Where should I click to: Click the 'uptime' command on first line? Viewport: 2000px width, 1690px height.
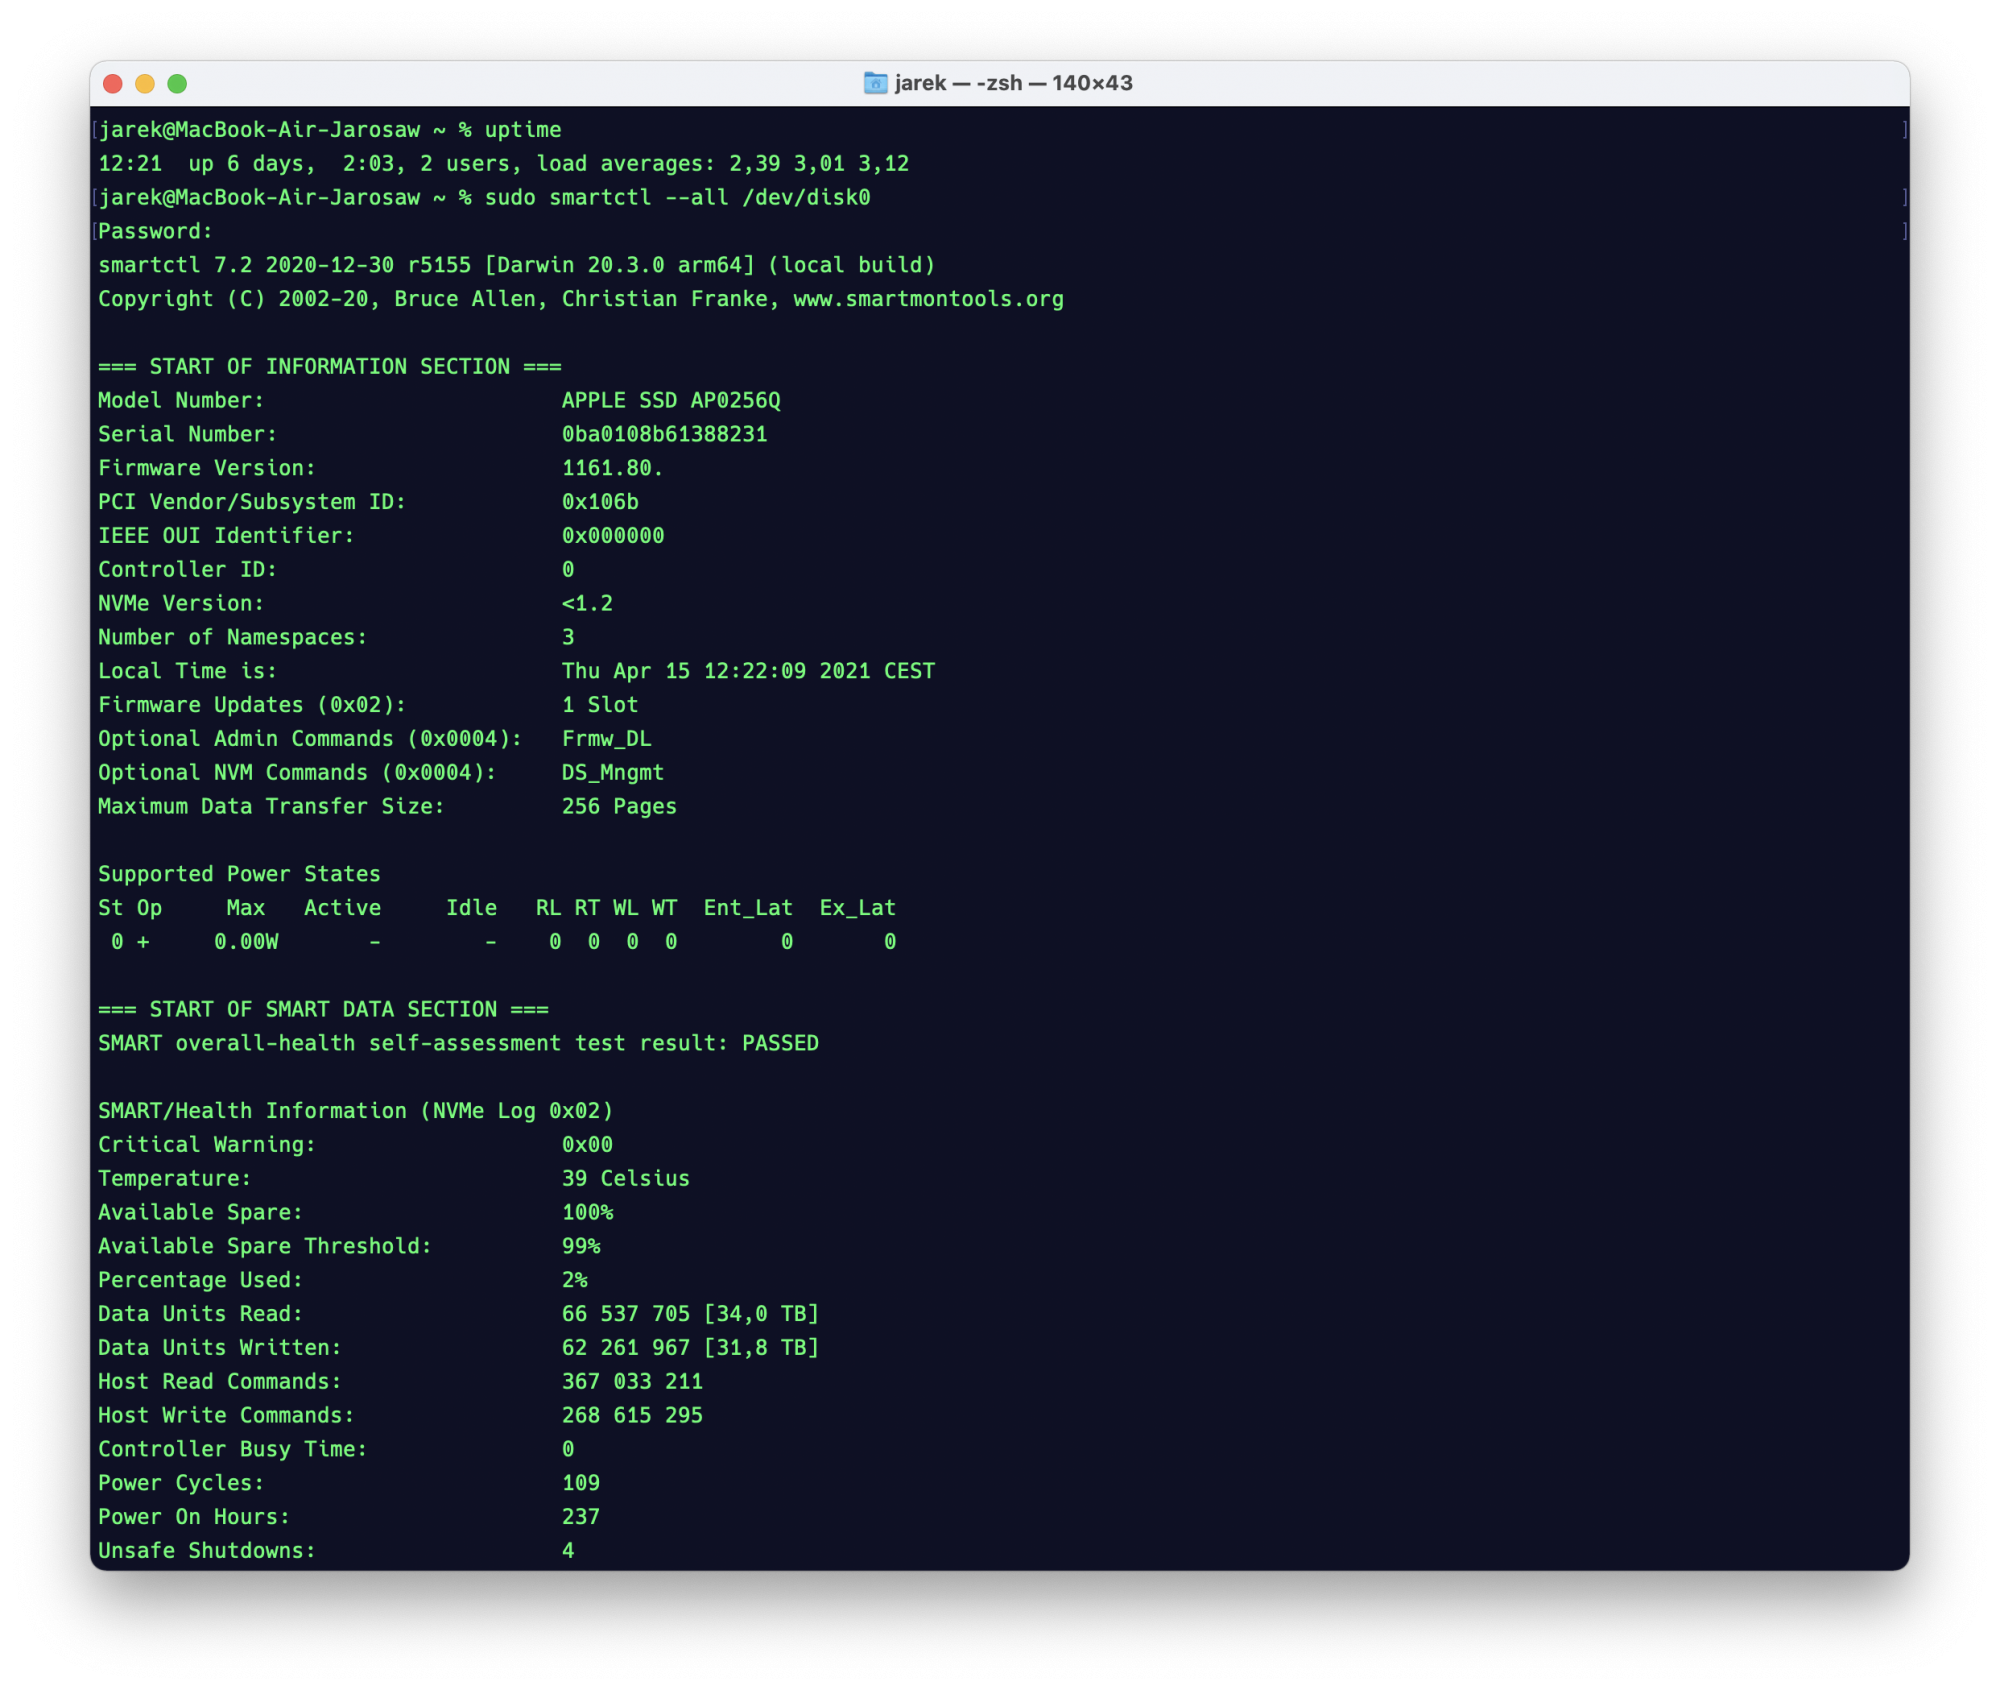[x=523, y=130]
